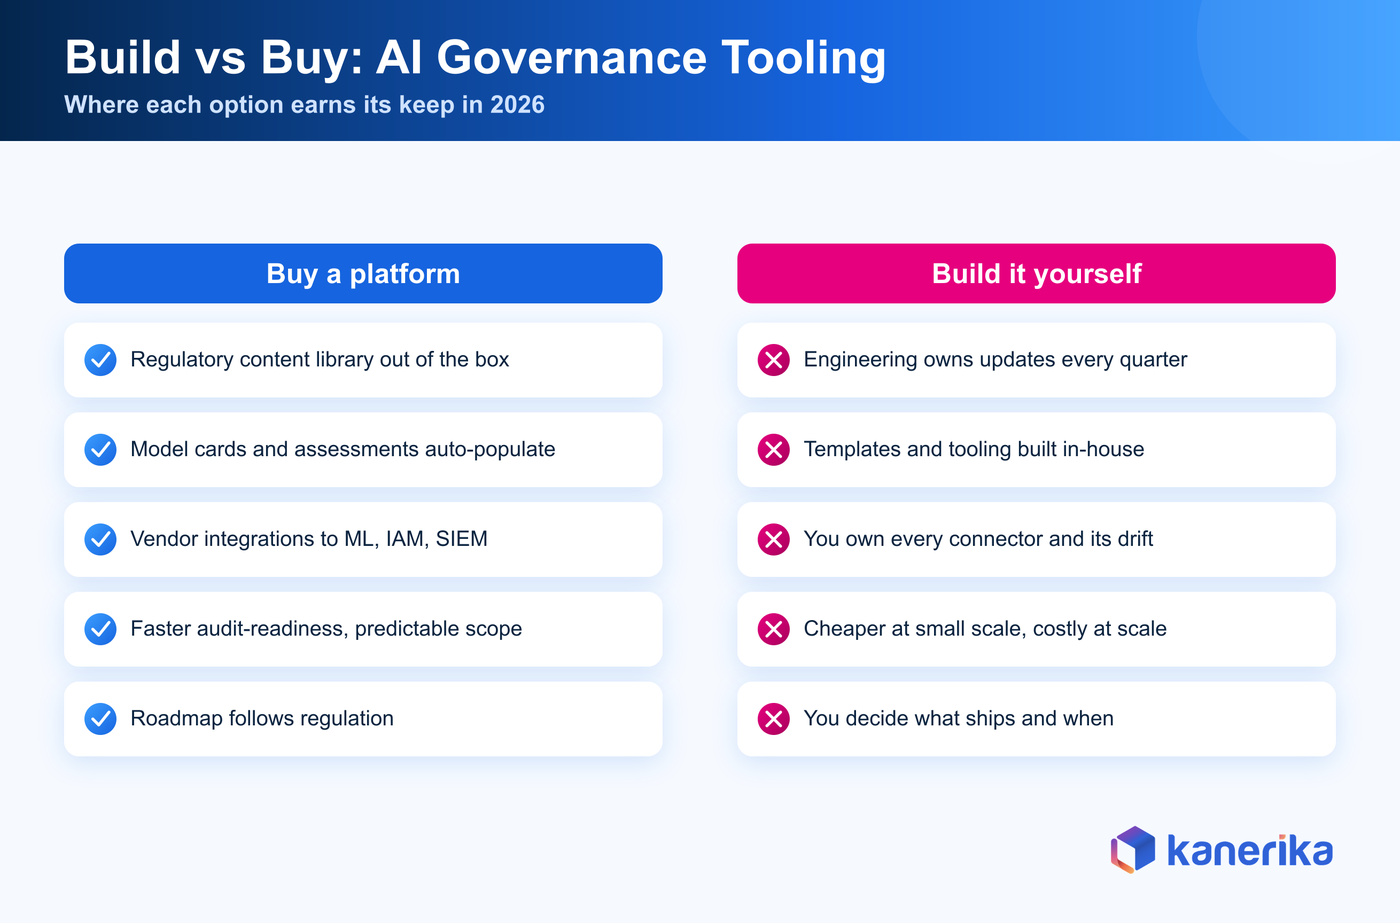Click the cross icon beside You decide what ships
This screenshot has width=1400, height=923.
point(773,719)
